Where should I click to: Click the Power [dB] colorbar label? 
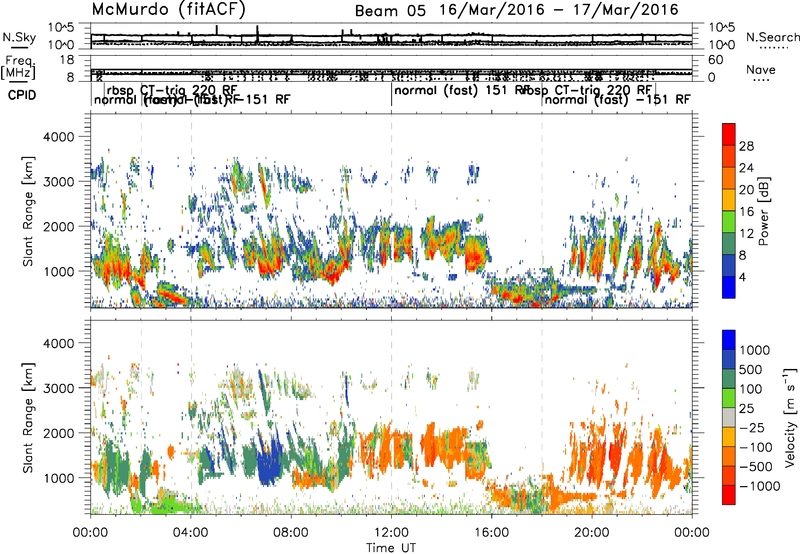763,211
